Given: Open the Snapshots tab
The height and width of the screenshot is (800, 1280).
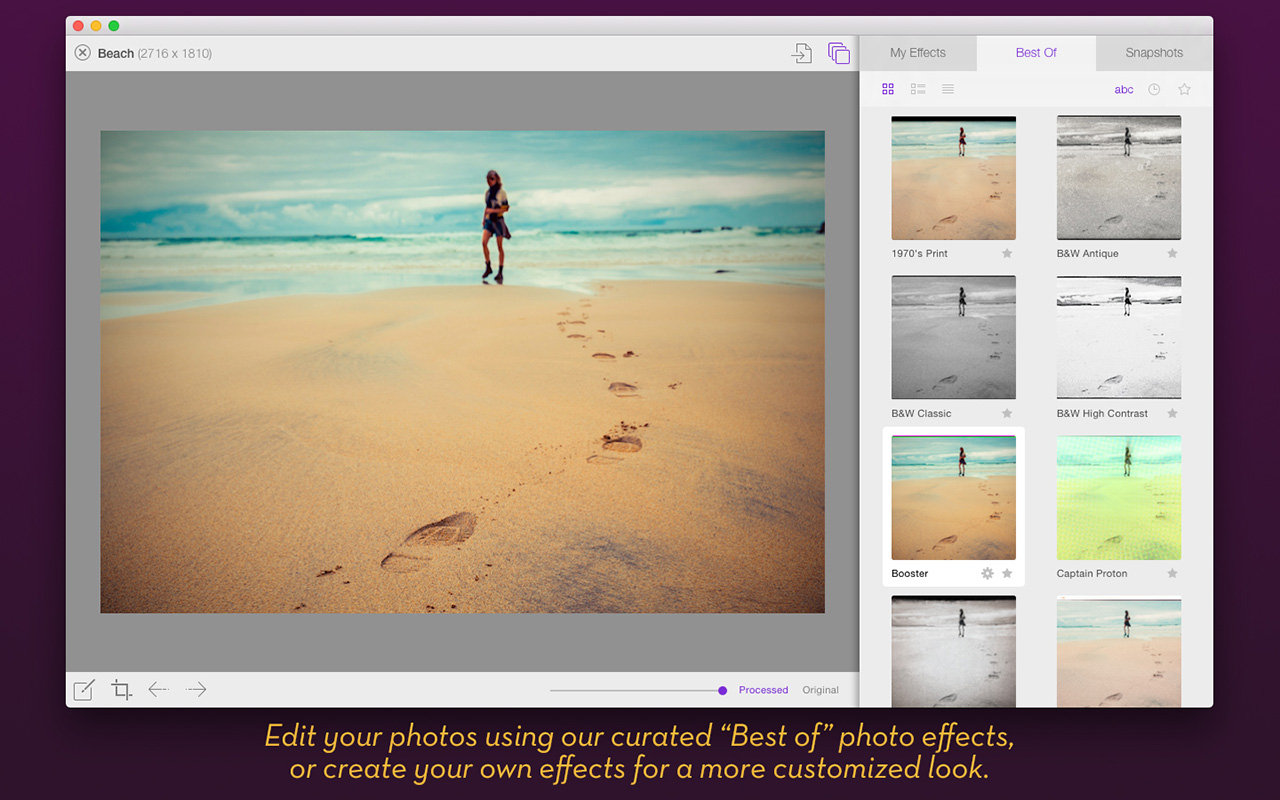Looking at the screenshot, I should tap(1153, 52).
